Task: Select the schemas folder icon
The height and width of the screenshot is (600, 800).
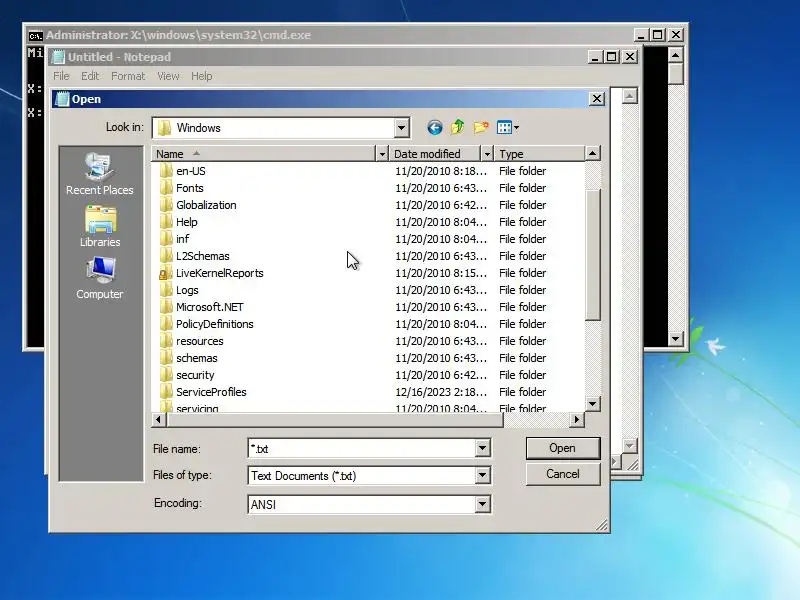Action: click(165, 358)
